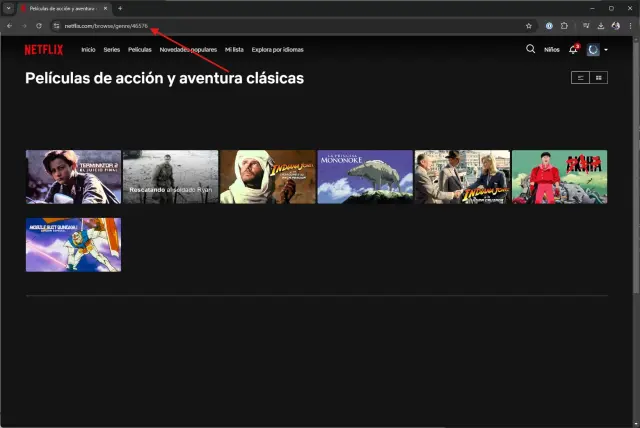Switch to list view layout

(x=580, y=77)
